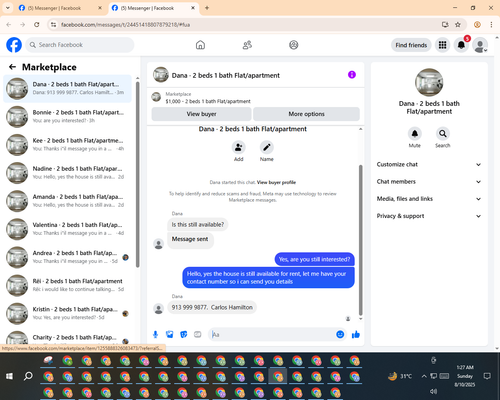Open the purple conversation information icon
The image size is (500, 400).
click(x=352, y=75)
